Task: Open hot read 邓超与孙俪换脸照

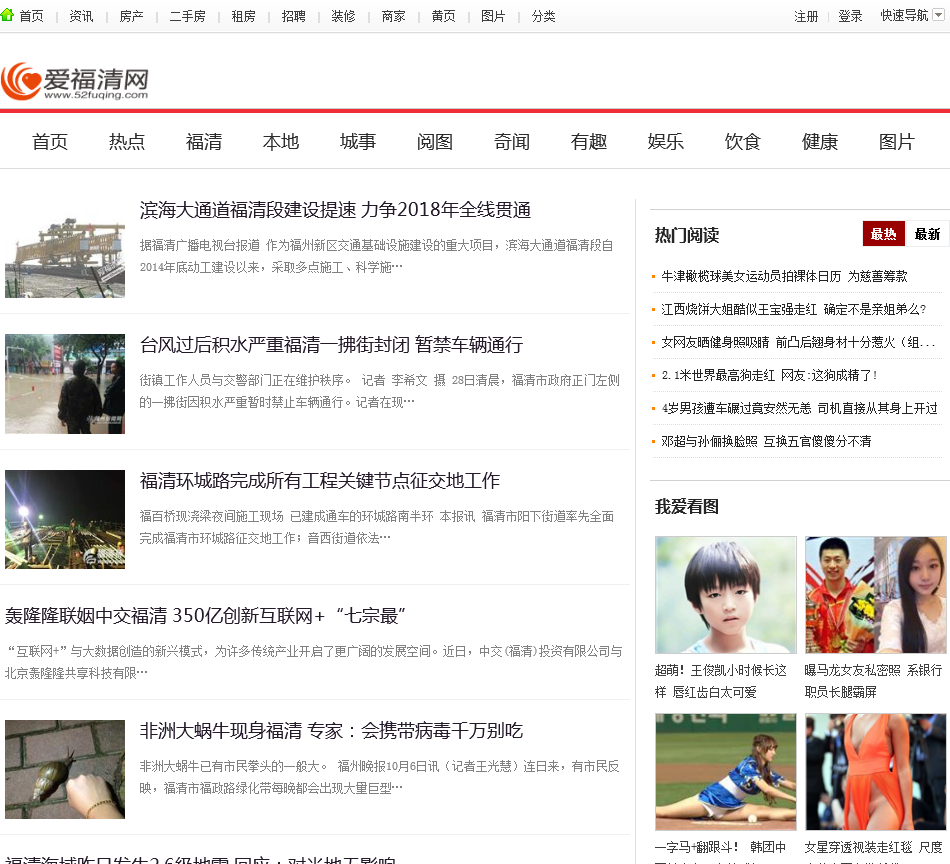Action: click(766, 441)
